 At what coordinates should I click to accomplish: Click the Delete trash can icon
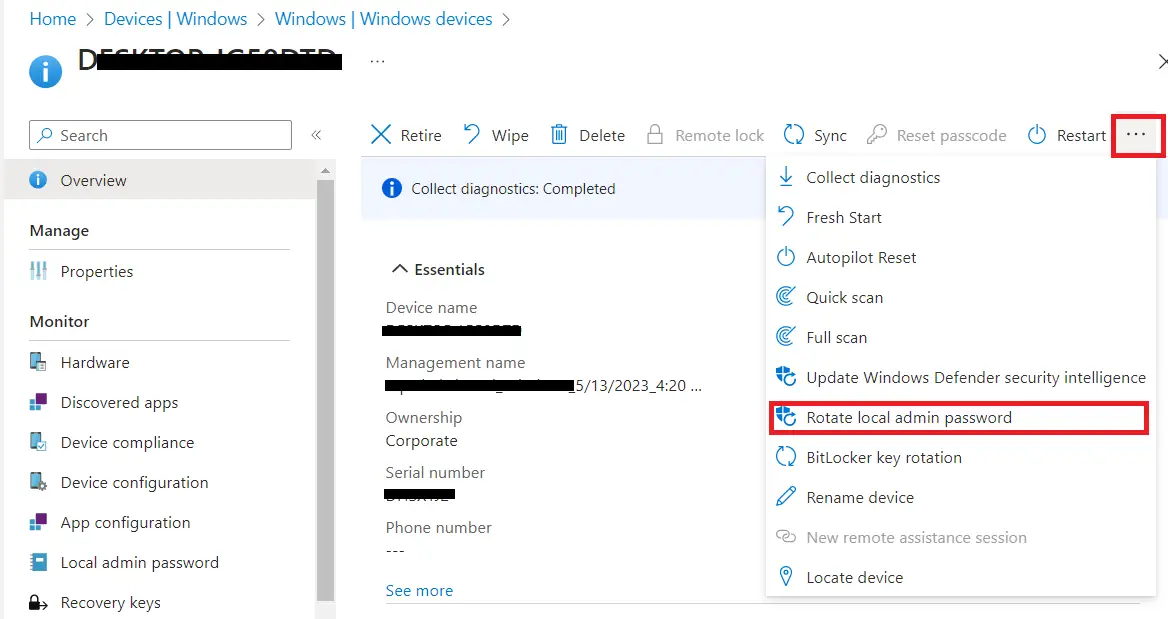[x=560, y=135]
